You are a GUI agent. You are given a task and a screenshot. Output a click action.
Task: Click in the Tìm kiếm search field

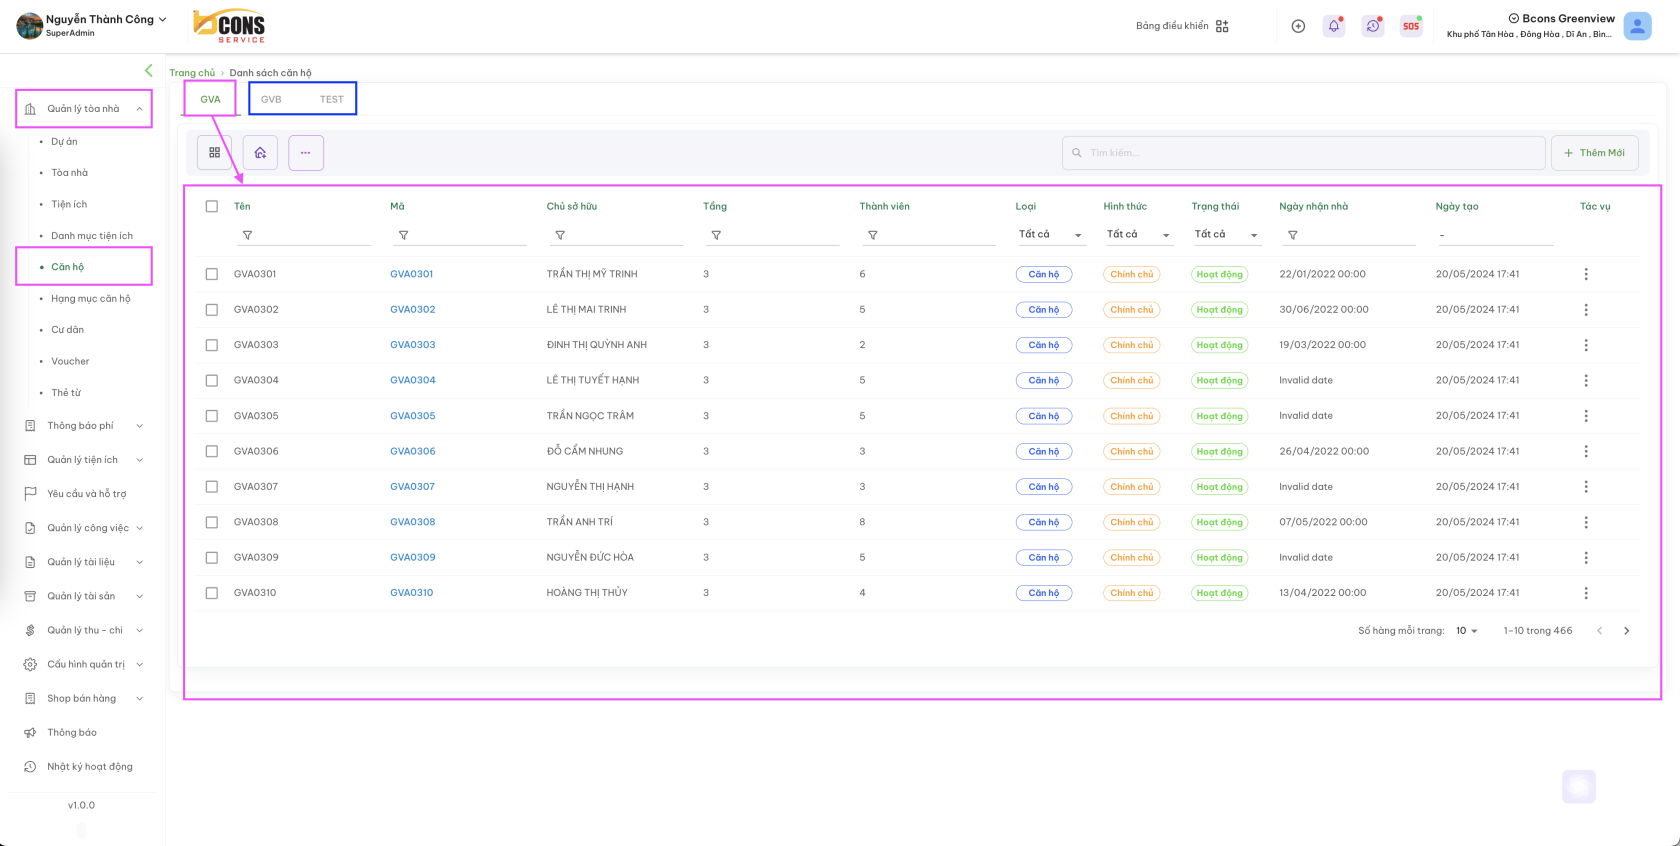1304,153
